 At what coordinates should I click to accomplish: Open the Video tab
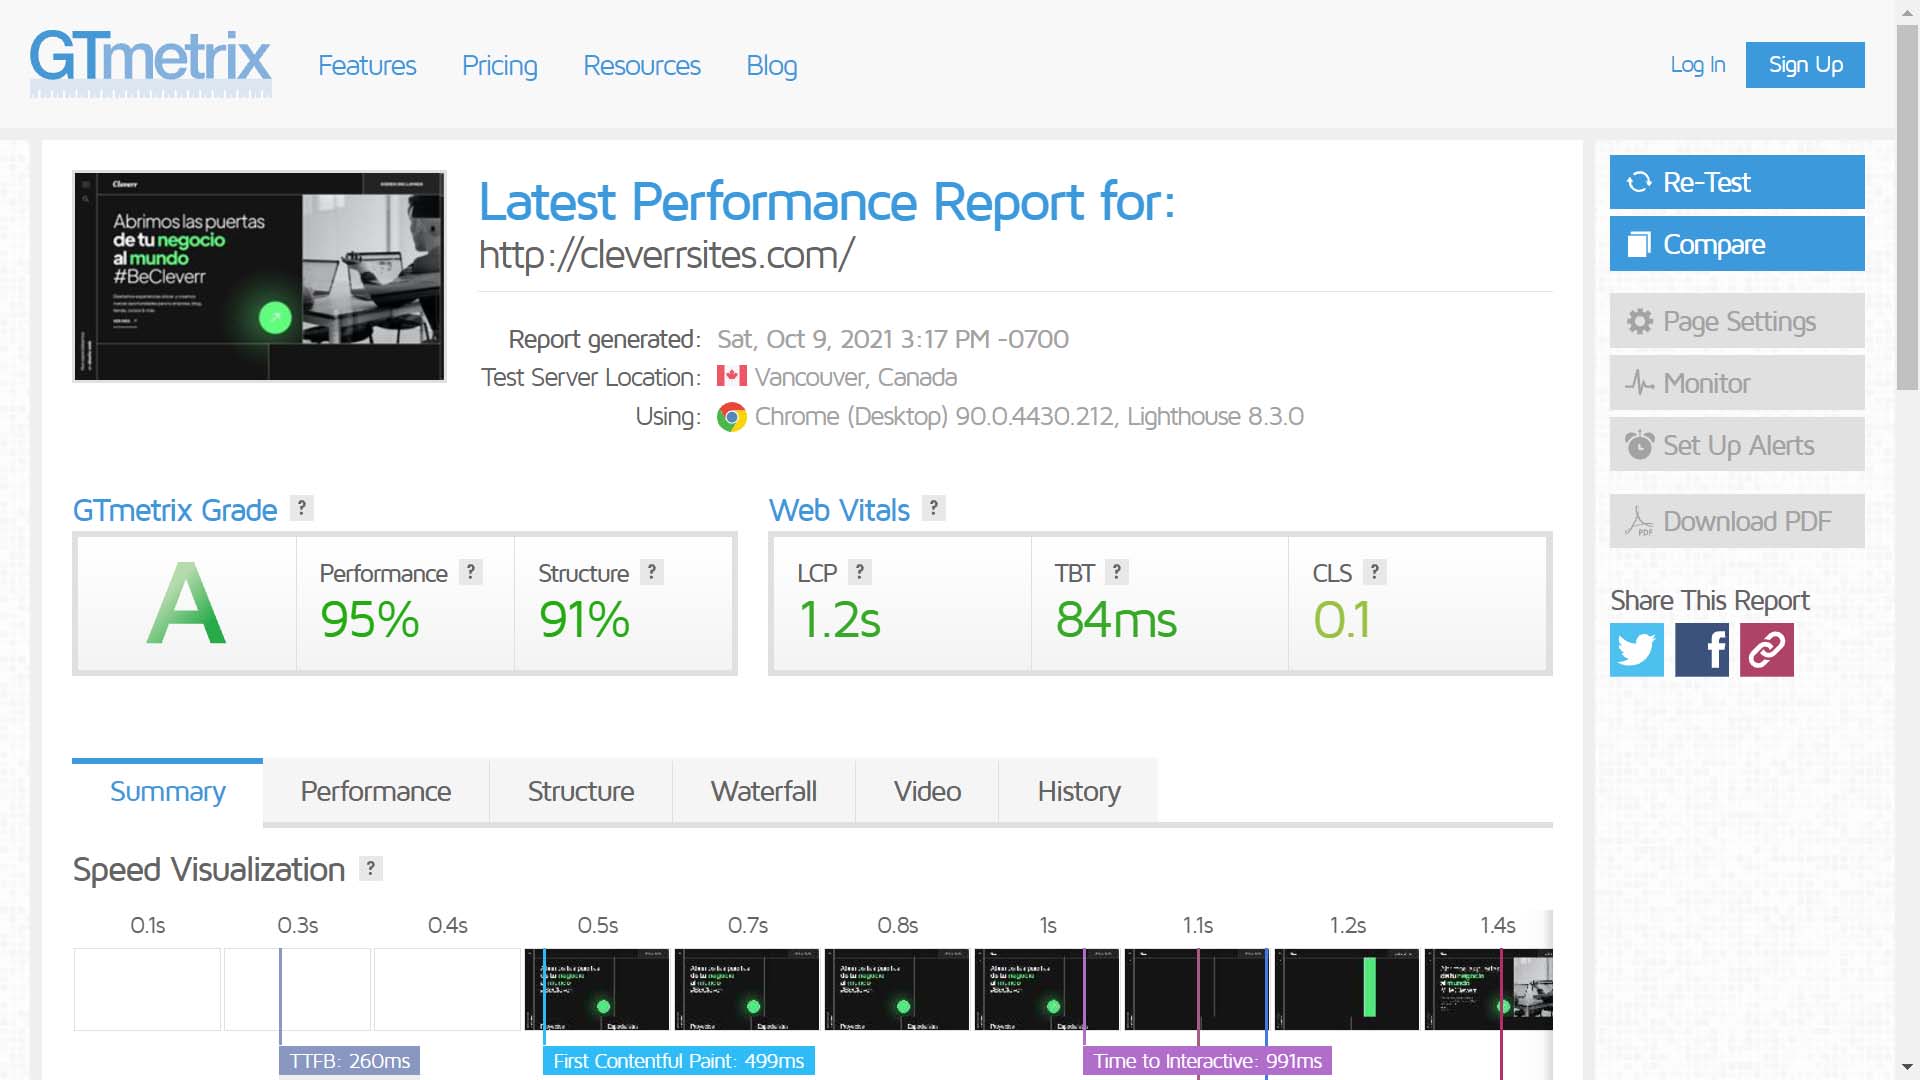click(x=927, y=791)
